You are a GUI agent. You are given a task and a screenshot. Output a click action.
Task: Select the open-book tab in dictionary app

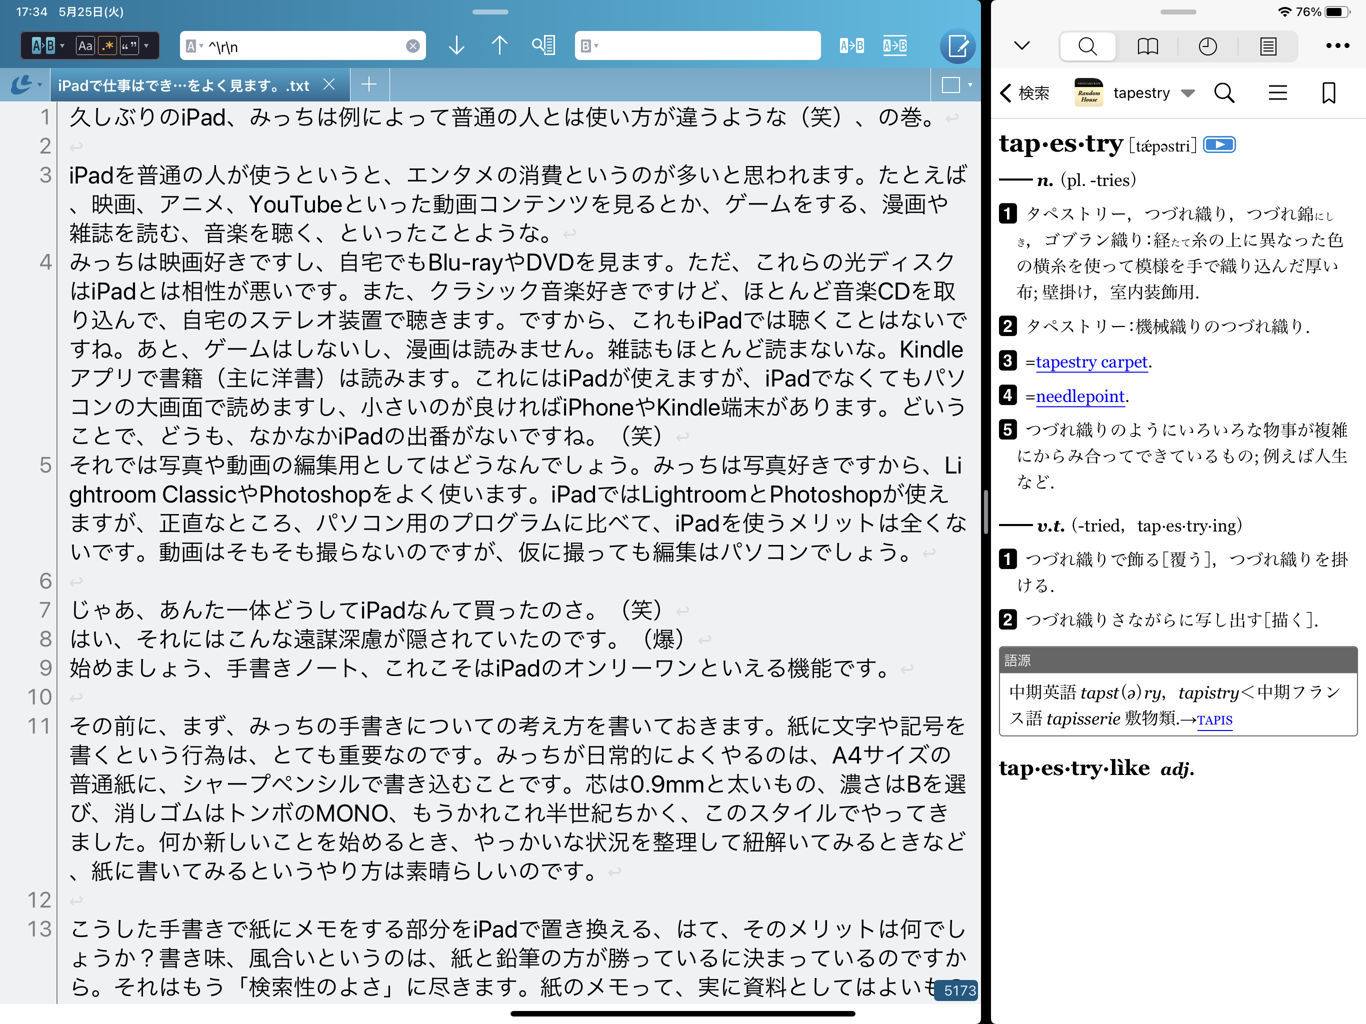click(1148, 46)
